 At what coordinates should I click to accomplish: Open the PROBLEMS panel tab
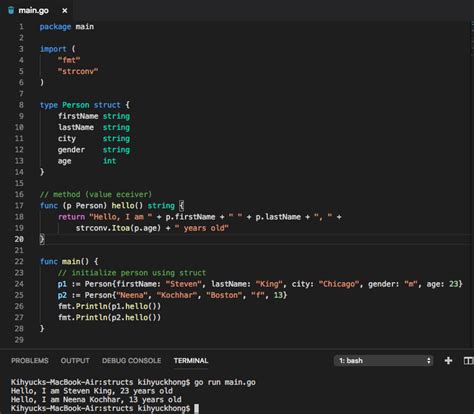[30, 361]
